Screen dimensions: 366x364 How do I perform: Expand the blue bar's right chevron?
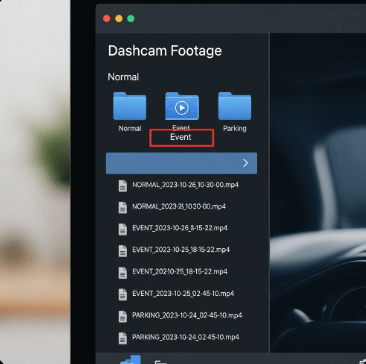[x=246, y=163]
